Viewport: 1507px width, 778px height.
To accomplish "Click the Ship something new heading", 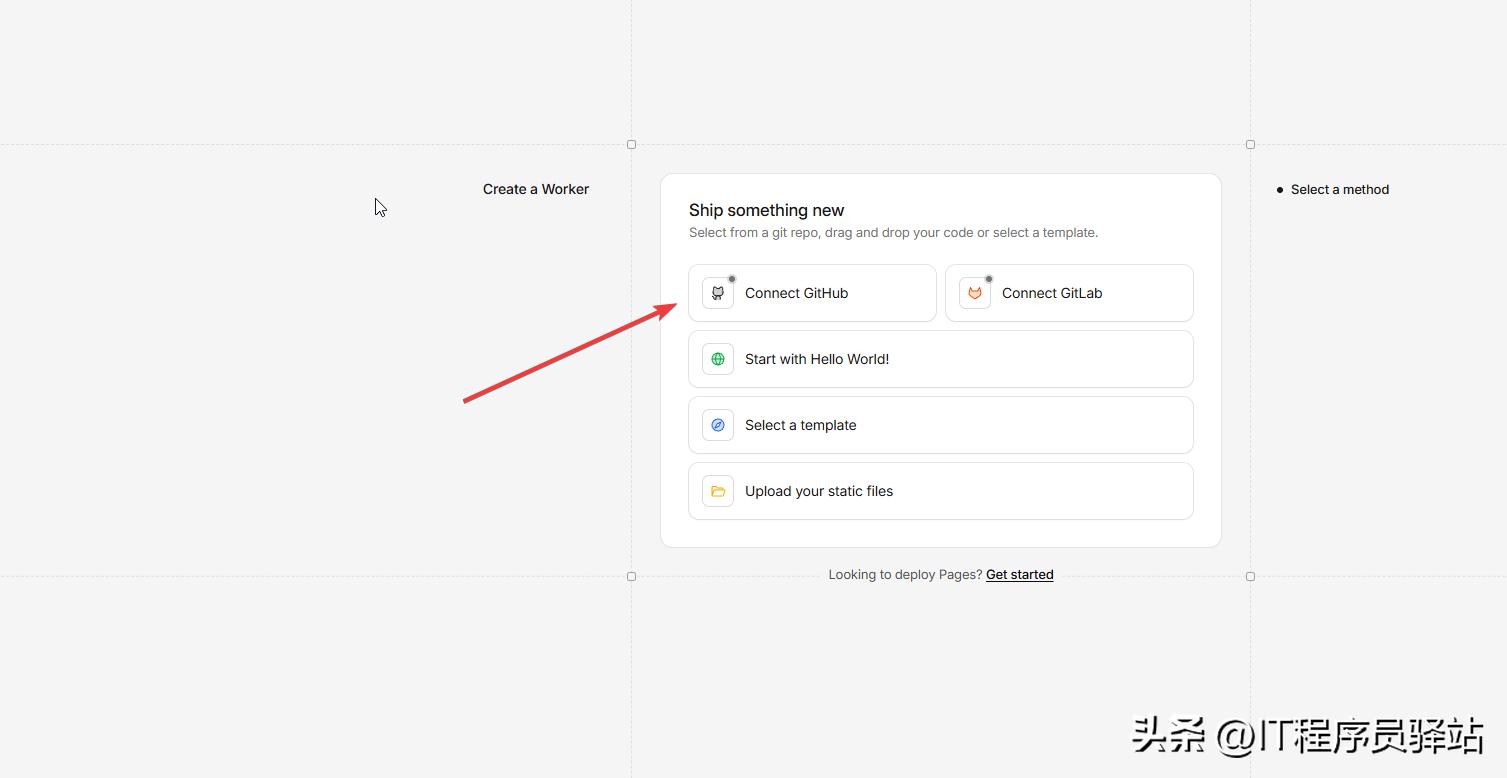I will pos(766,210).
